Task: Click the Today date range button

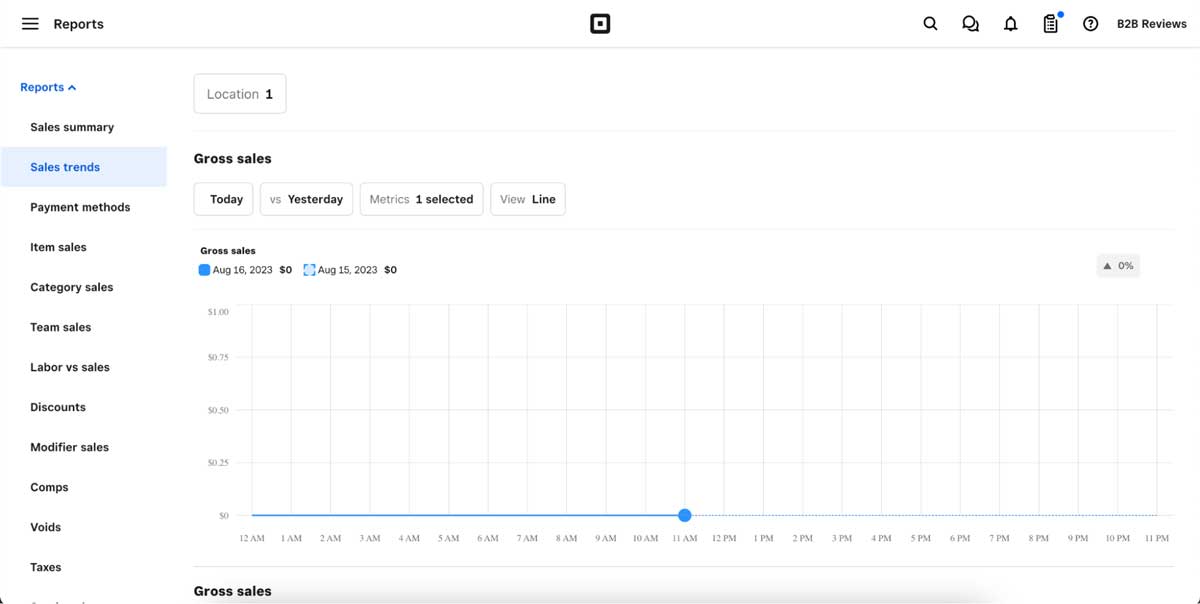Action: [223, 199]
